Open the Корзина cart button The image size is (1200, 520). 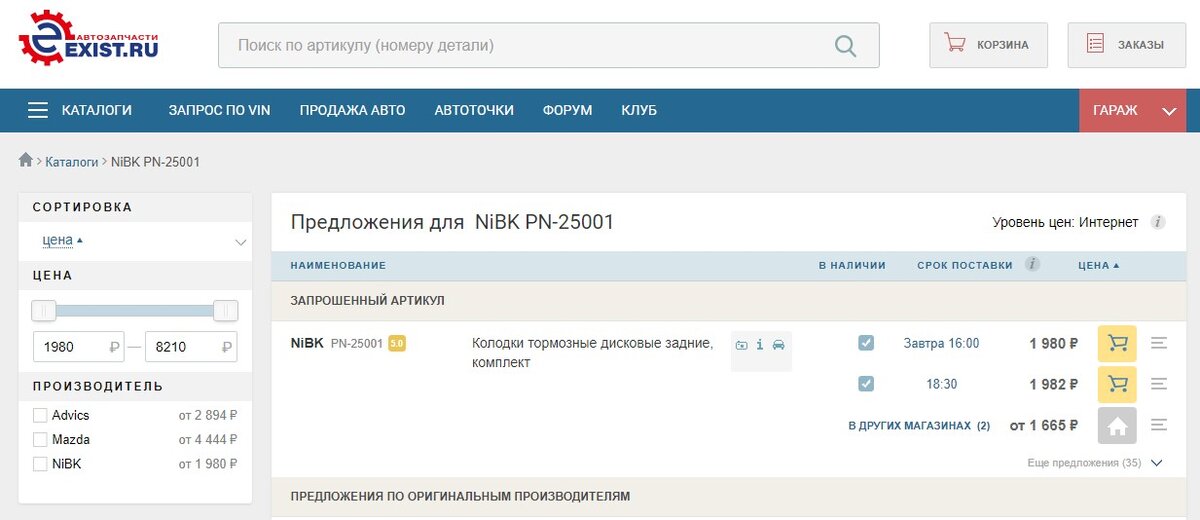(988, 45)
